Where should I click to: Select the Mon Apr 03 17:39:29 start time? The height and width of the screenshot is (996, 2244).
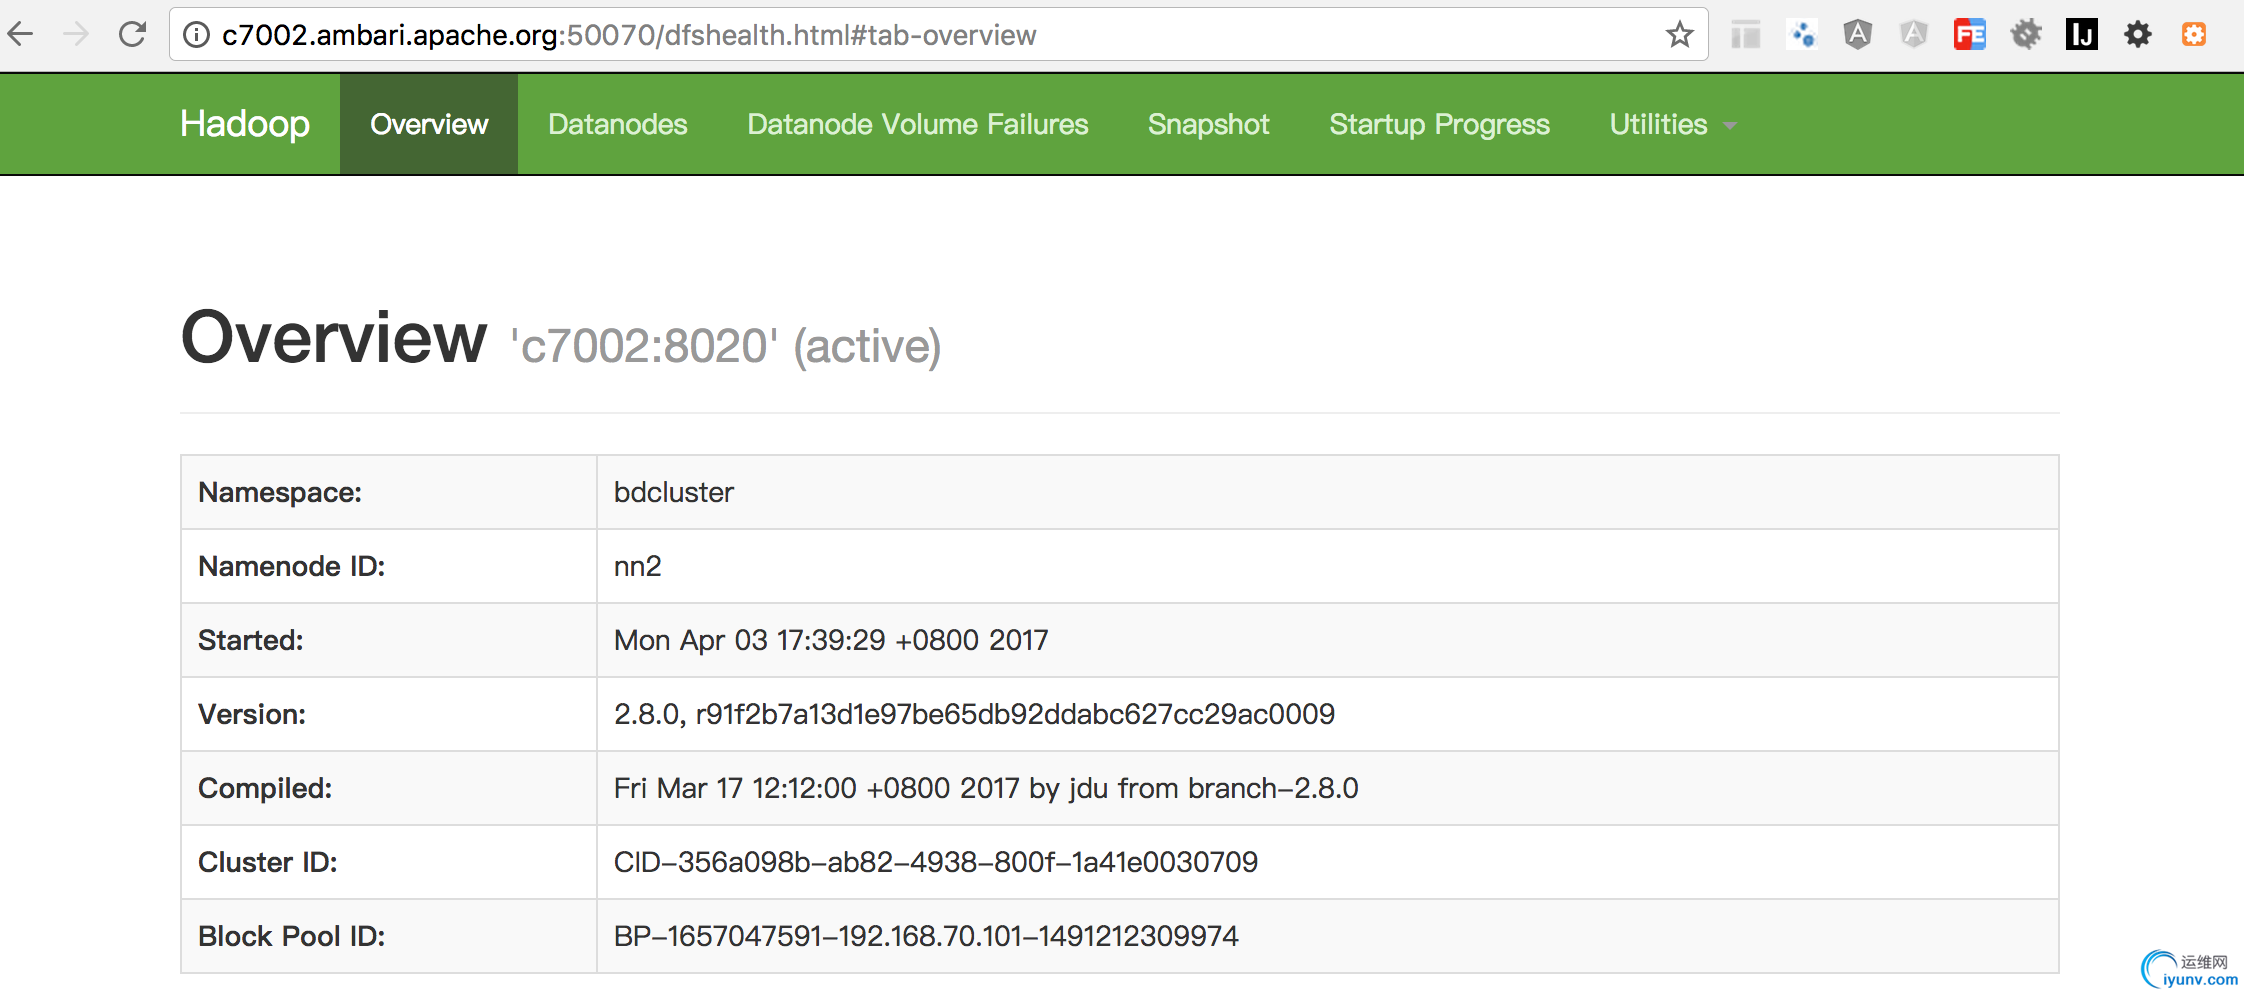click(831, 640)
